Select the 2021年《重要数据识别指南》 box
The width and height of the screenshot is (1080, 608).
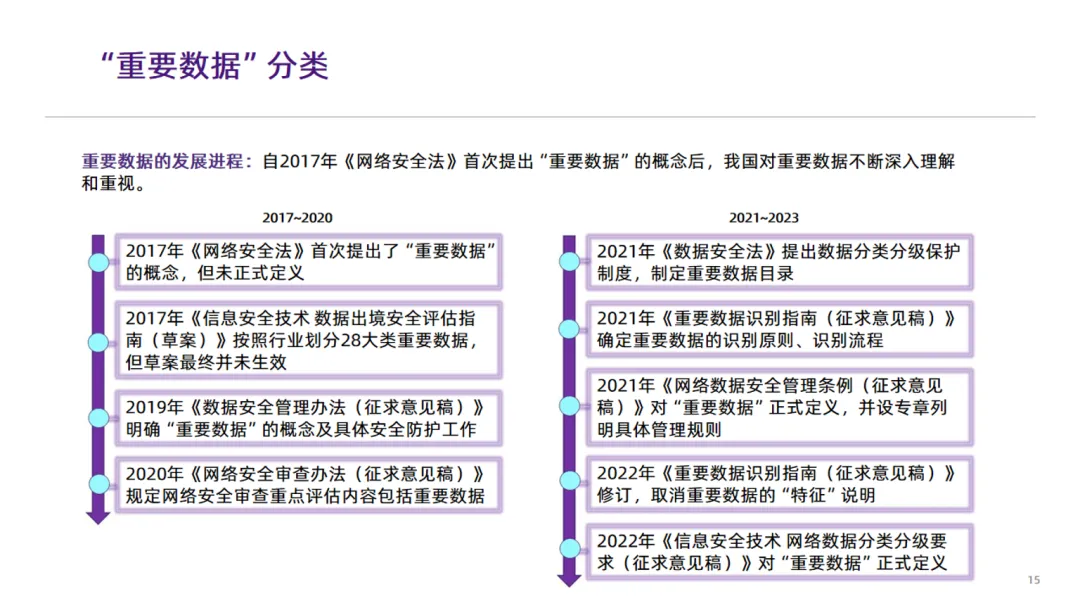point(780,329)
